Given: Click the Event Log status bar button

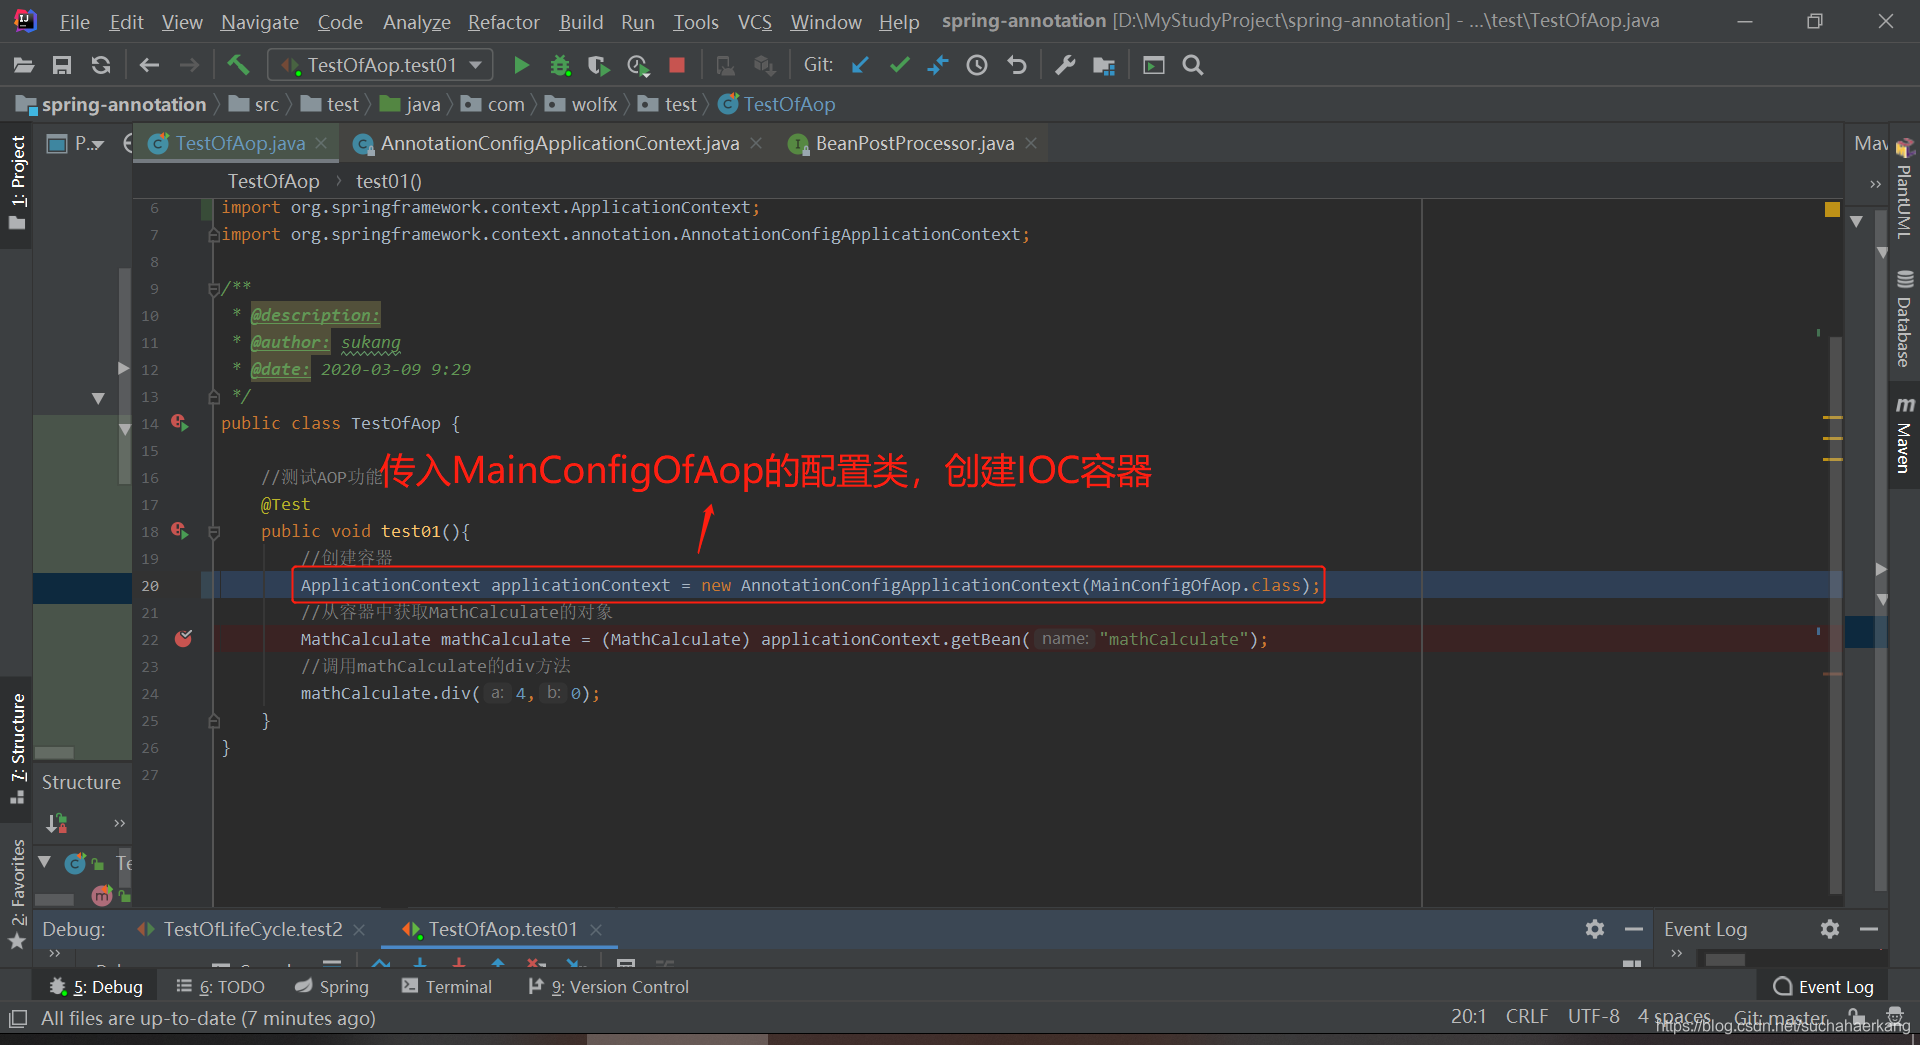Looking at the screenshot, I should click(x=1823, y=987).
